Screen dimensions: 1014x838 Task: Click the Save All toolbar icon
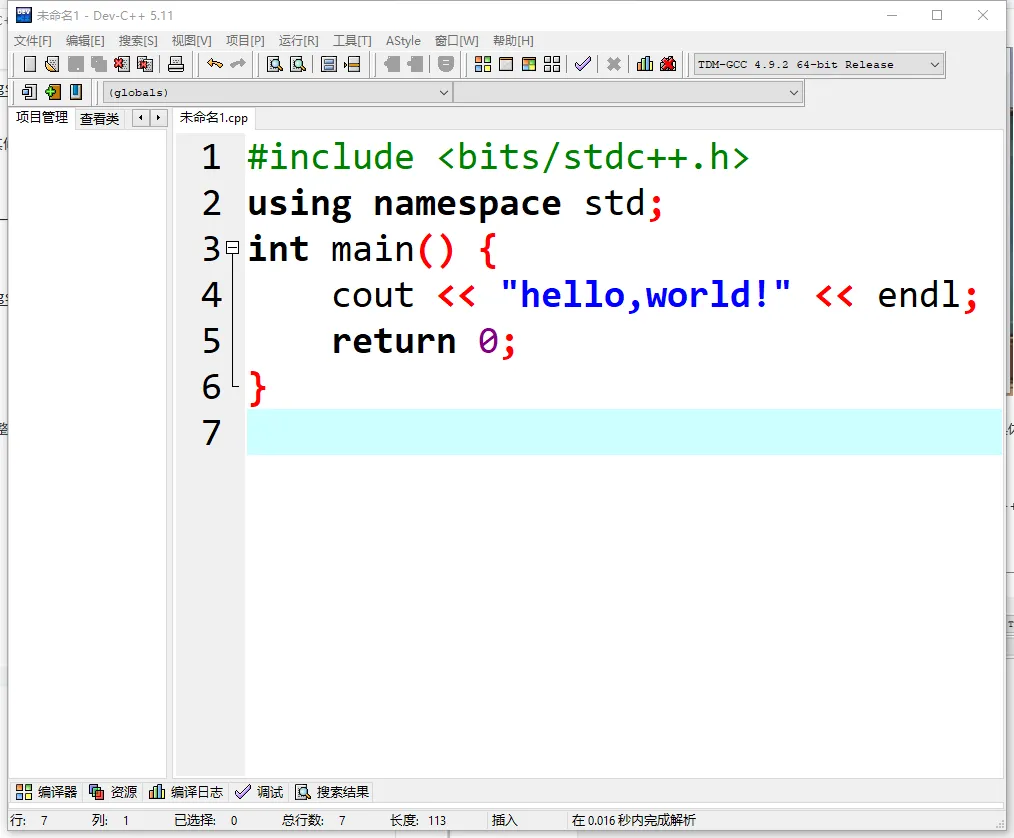pyautogui.click(x=99, y=64)
